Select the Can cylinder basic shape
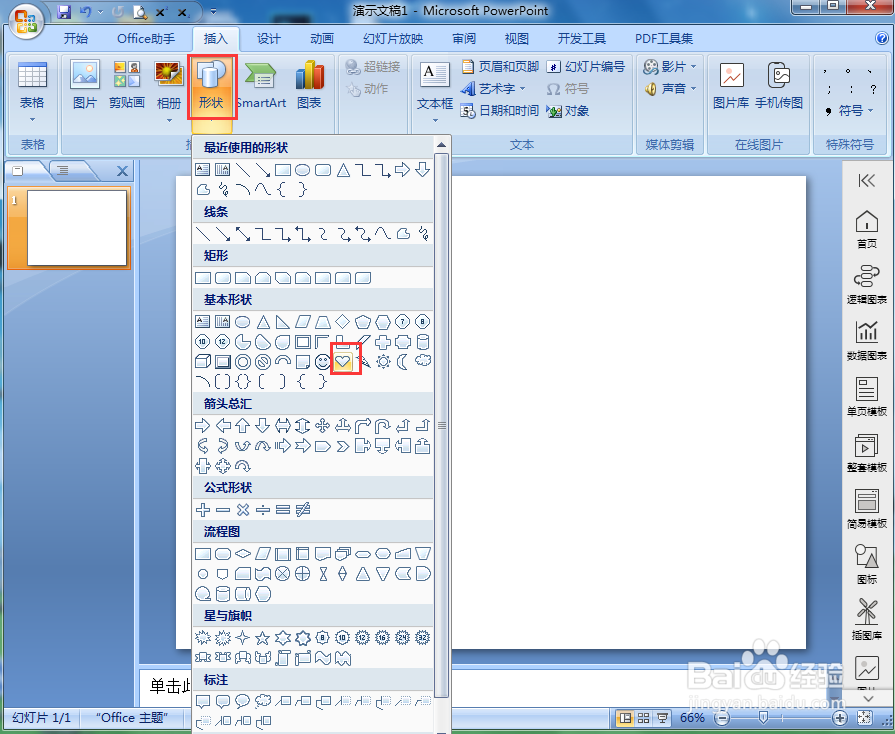The width and height of the screenshot is (895, 734). (423, 342)
